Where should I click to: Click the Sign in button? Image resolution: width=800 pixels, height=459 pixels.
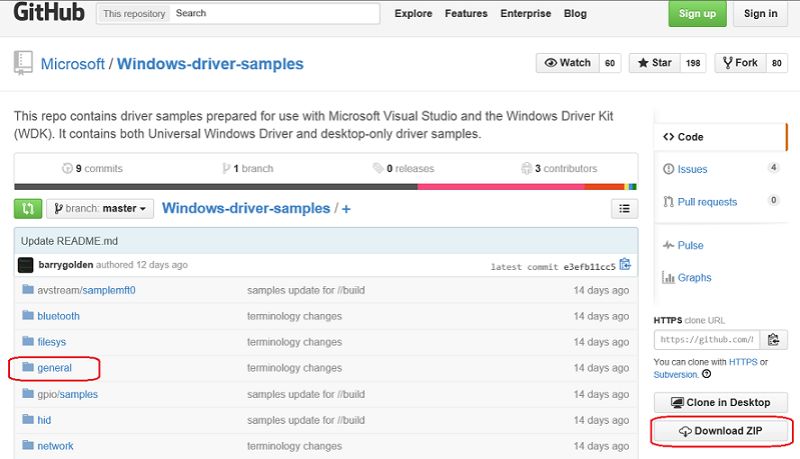(x=760, y=14)
